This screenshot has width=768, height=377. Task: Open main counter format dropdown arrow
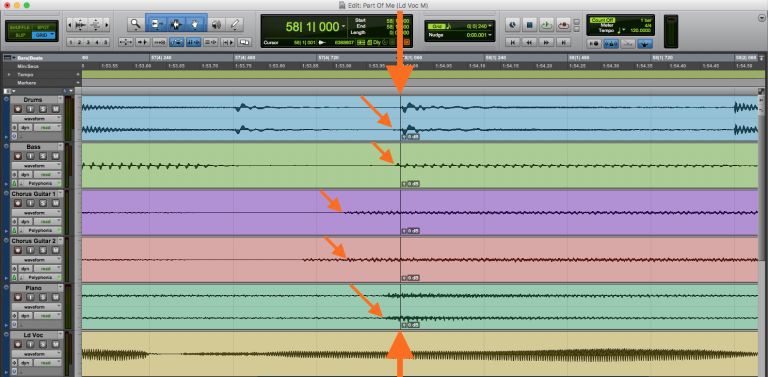[x=343, y=26]
